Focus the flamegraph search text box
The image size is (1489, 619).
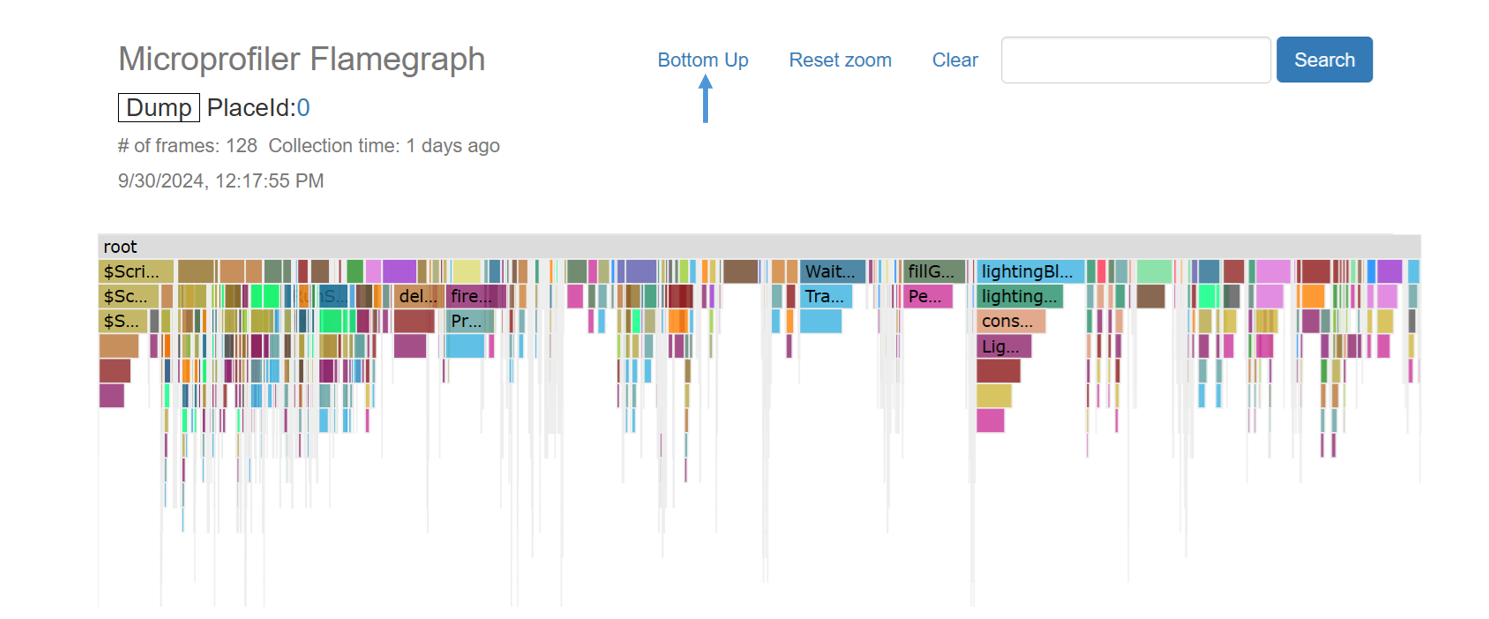(x=1135, y=60)
